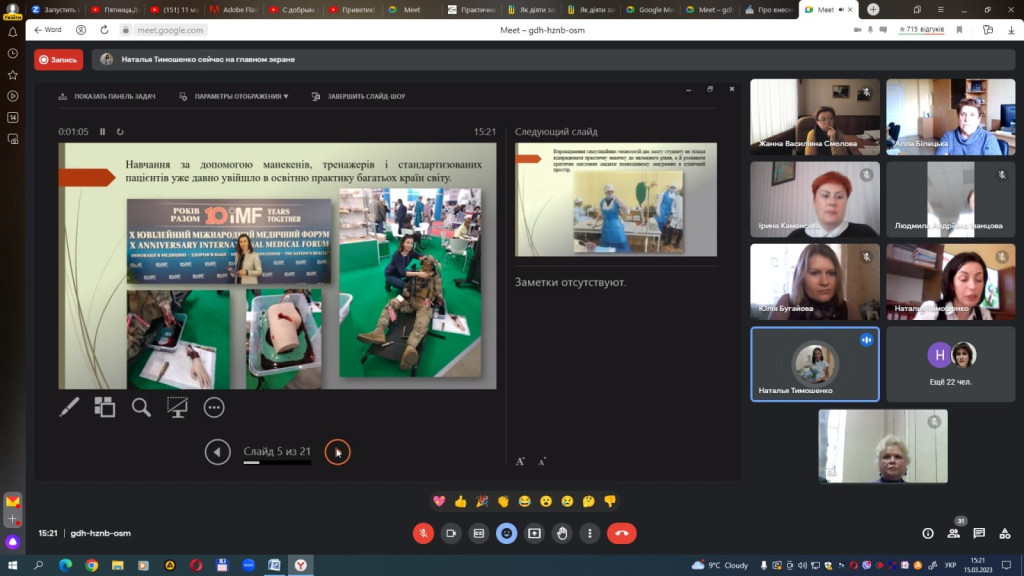Open the emoji reactions button in Meet

(x=507, y=534)
